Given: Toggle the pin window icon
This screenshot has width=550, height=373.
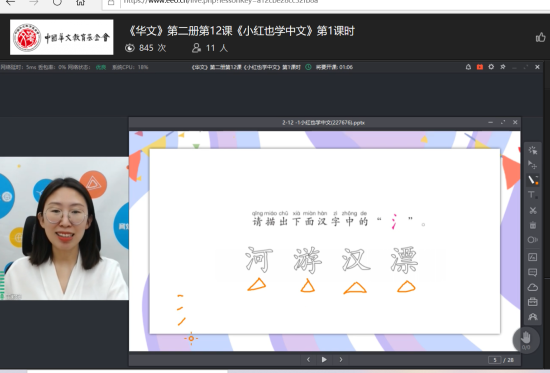Looking at the screenshot, I should (503, 67).
